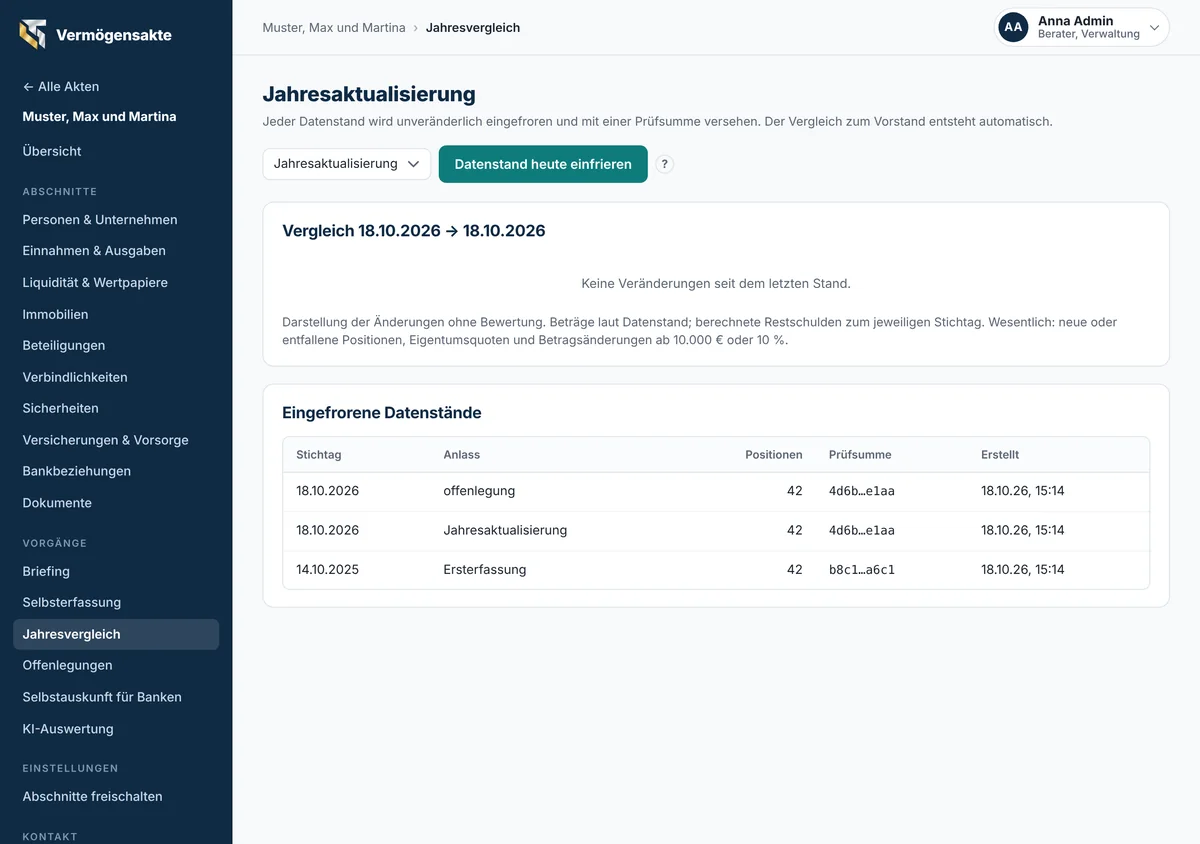The height and width of the screenshot is (844, 1200).
Task: Click Eingefrorene Datenstände heading
Action: click(382, 412)
